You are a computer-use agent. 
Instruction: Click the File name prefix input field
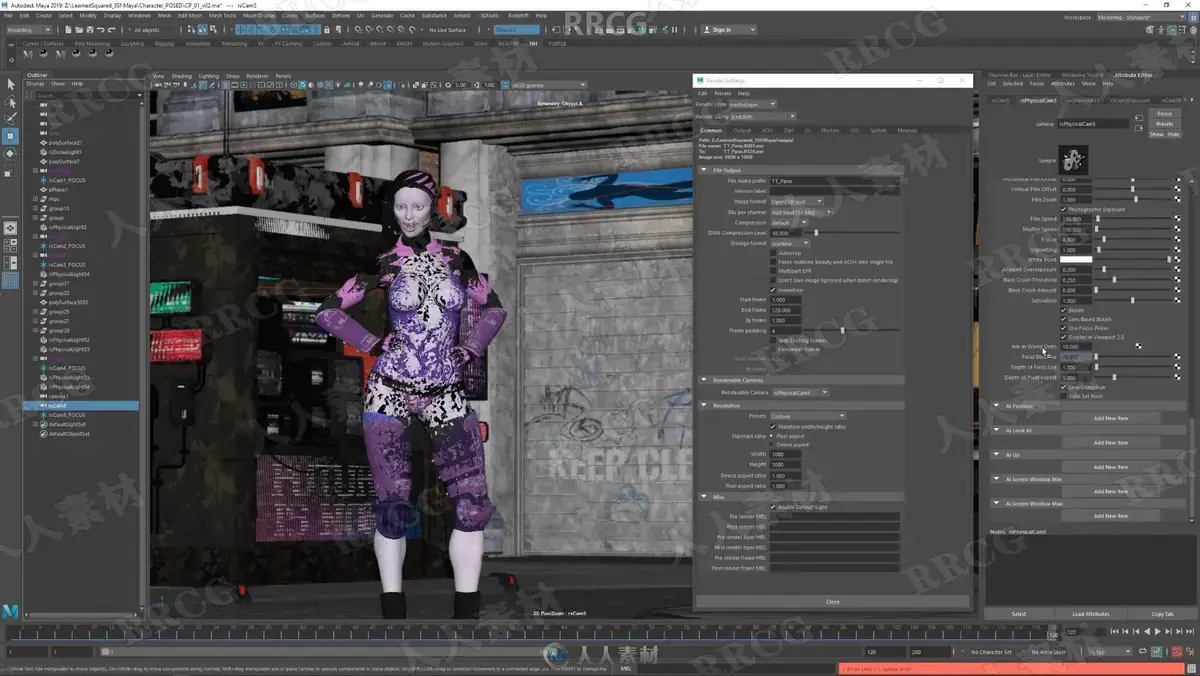pos(834,181)
